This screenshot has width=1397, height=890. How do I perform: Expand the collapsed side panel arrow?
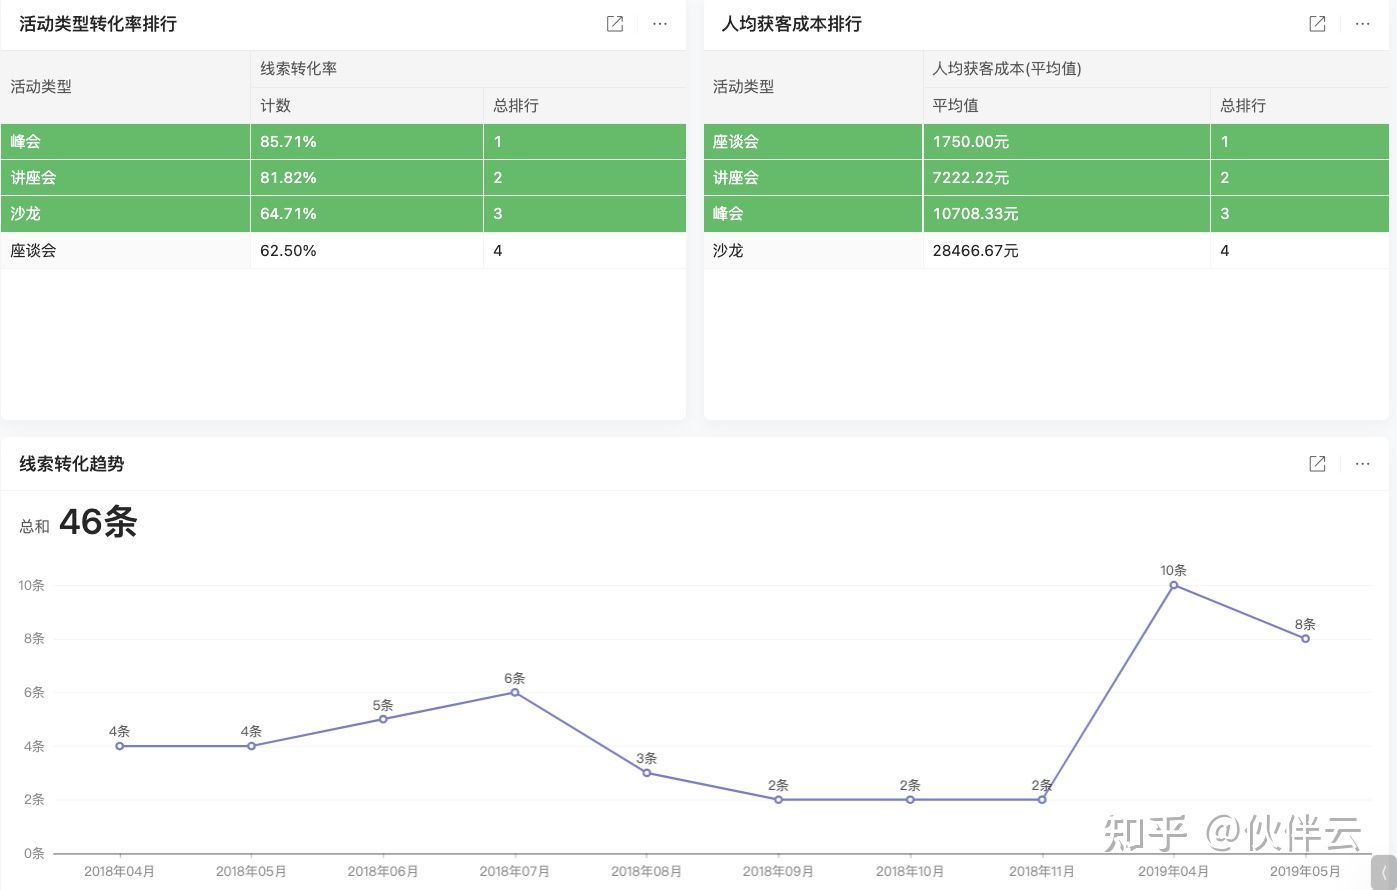point(1384,872)
